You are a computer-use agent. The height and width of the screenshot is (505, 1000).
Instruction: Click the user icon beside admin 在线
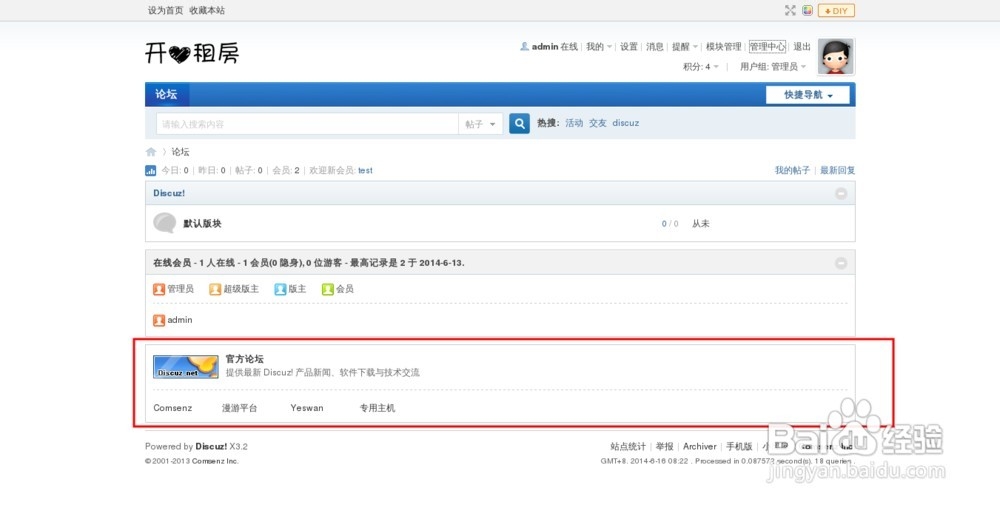click(524, 47)
